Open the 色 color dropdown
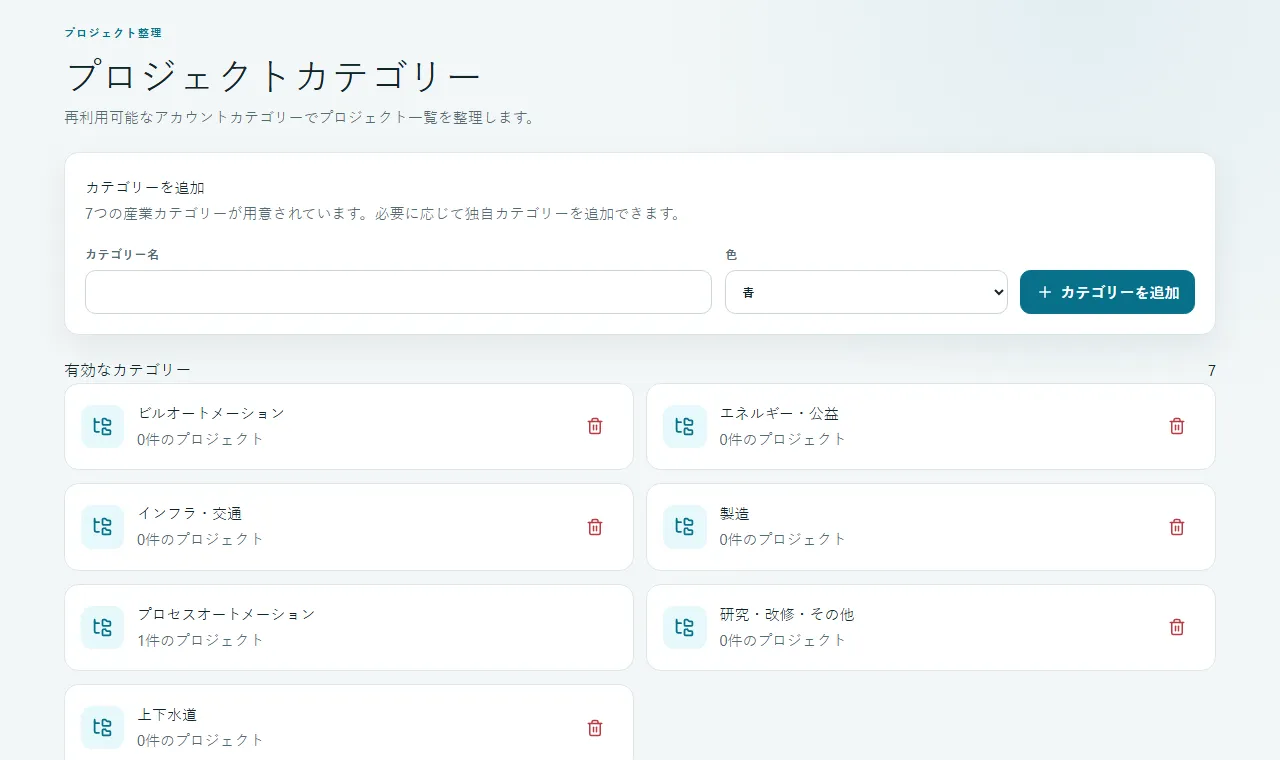The height and width of the screenshot is (760, 1280). [x=866, y=292]
